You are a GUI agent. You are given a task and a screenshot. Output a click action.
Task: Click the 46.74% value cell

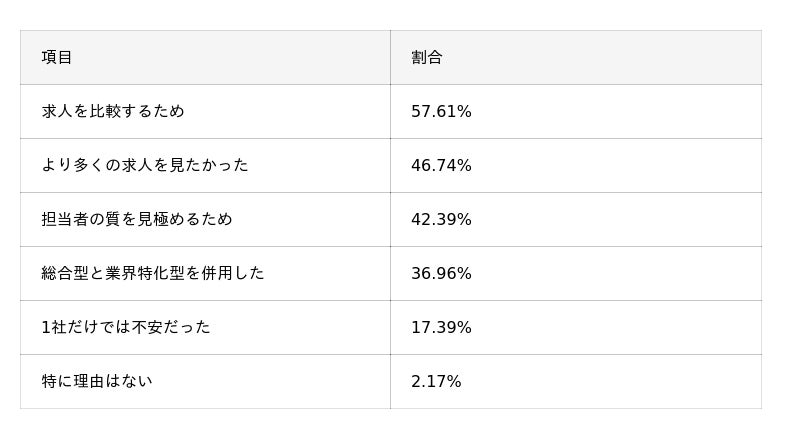click(441, 166)
